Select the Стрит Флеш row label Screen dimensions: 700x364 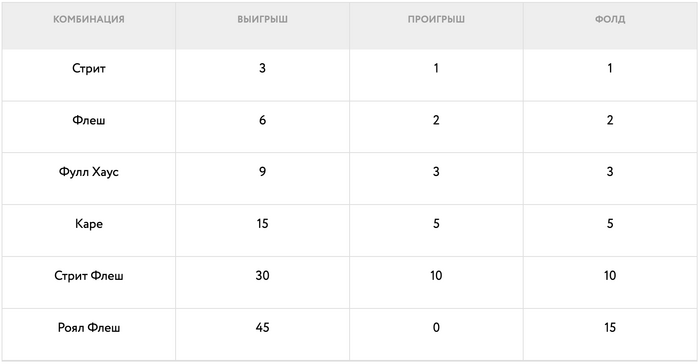tap(88, 276)
